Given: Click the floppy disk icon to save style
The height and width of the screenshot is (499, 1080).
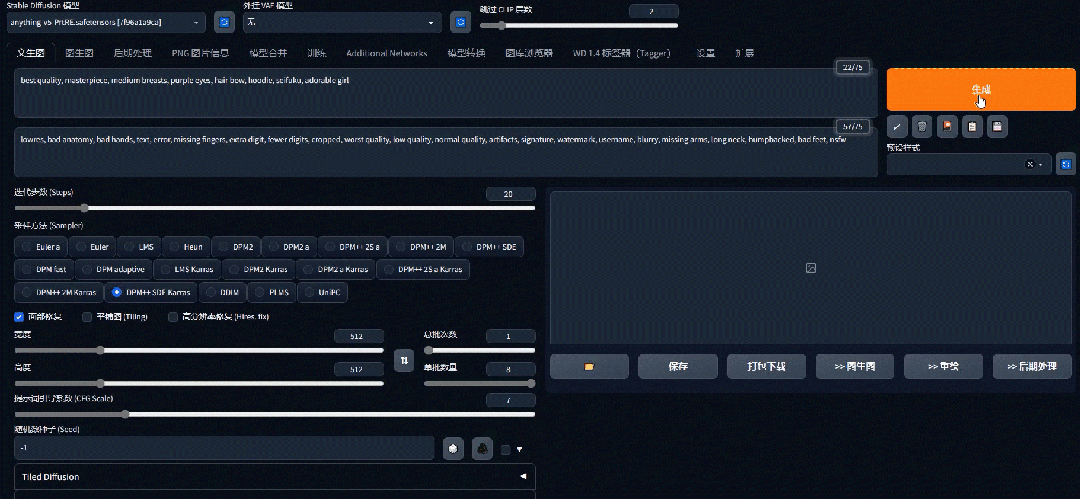Looking at the screenshot, I should tap(997, 126).
